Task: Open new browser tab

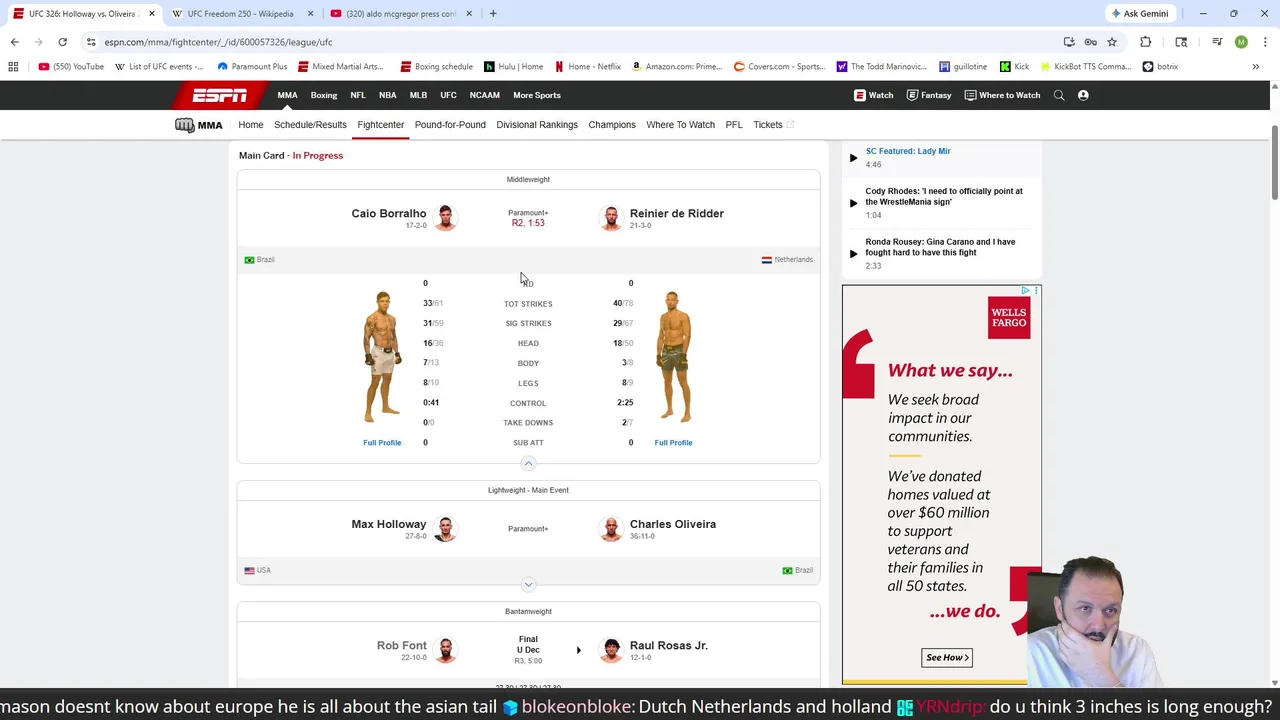Action: [x=493, y=14]
